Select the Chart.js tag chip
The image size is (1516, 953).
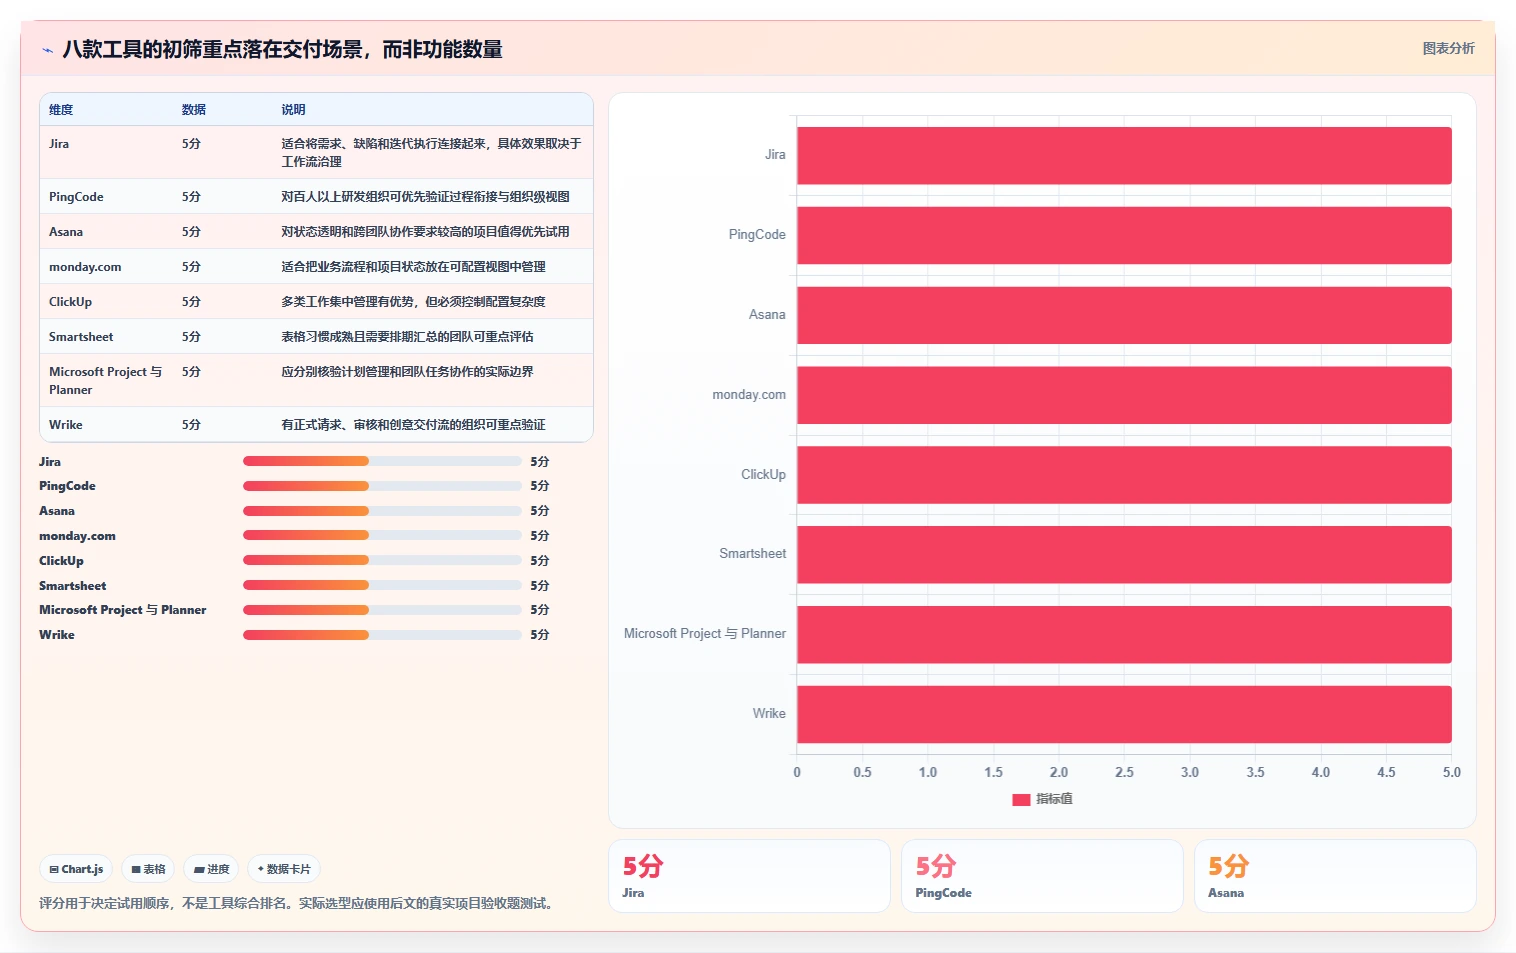point(77,869)
